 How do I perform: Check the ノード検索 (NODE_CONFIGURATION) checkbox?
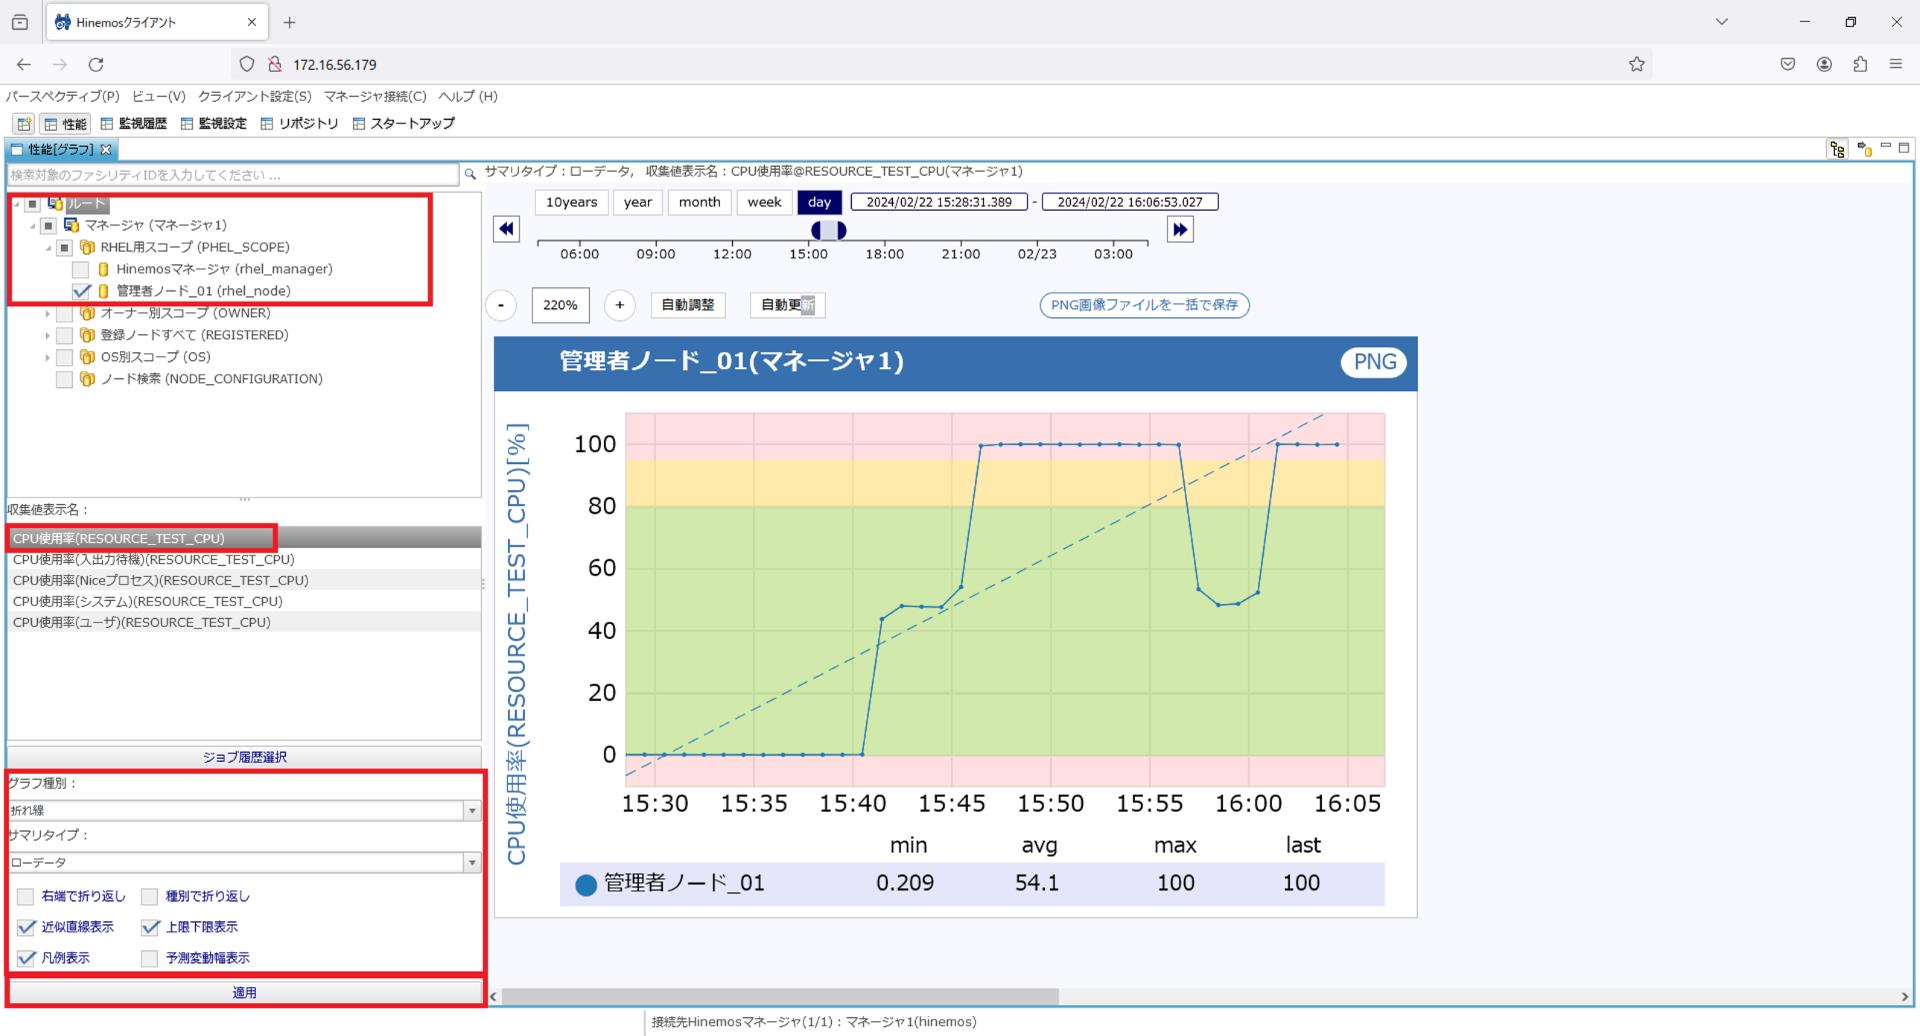[65, 379]
